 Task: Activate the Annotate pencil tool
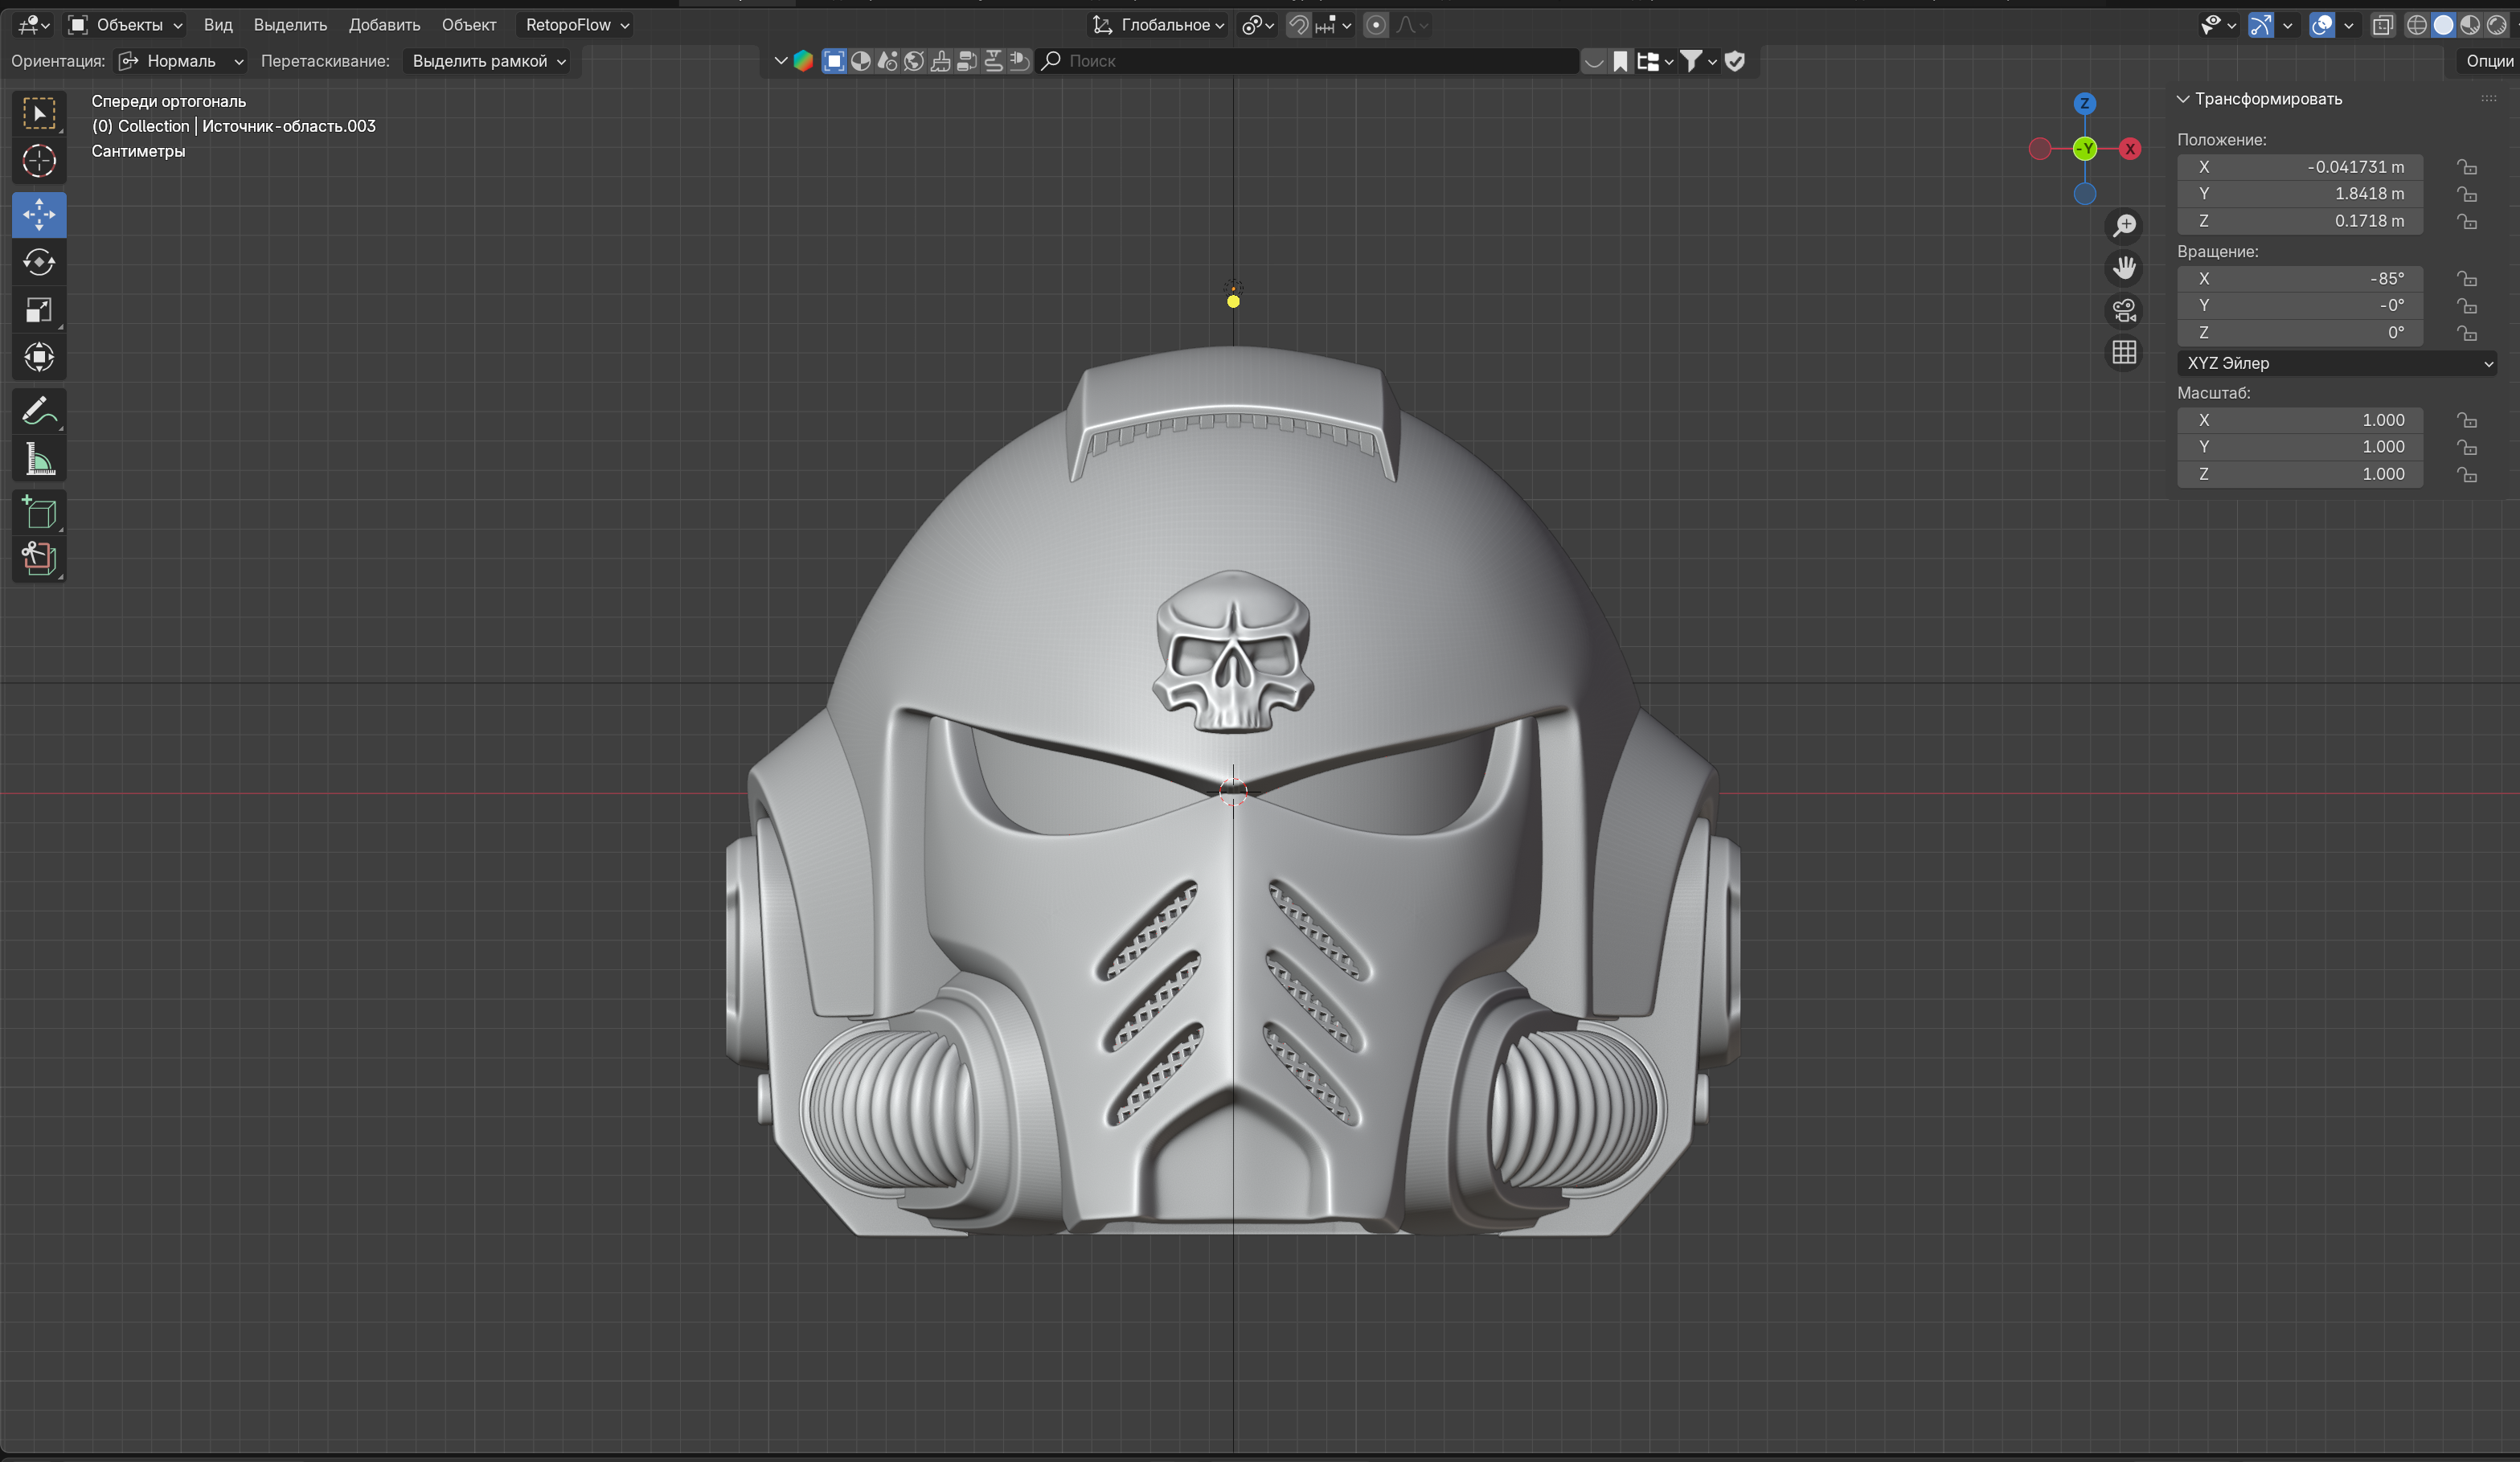pyautogui.click(x=39, y=411)
